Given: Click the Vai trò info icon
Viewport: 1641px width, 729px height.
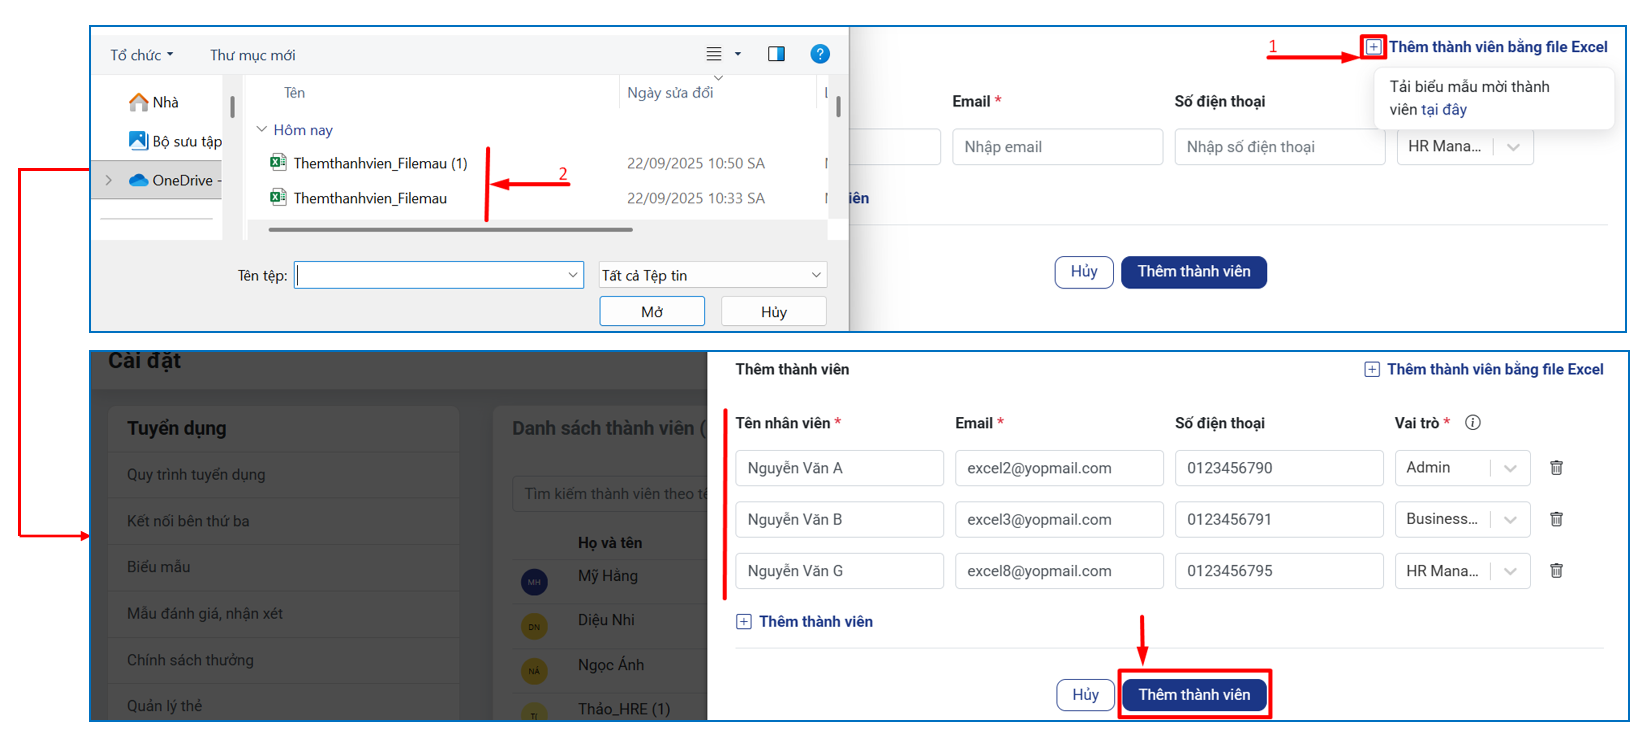Looking at the screenshot, I should point(1472,423).
